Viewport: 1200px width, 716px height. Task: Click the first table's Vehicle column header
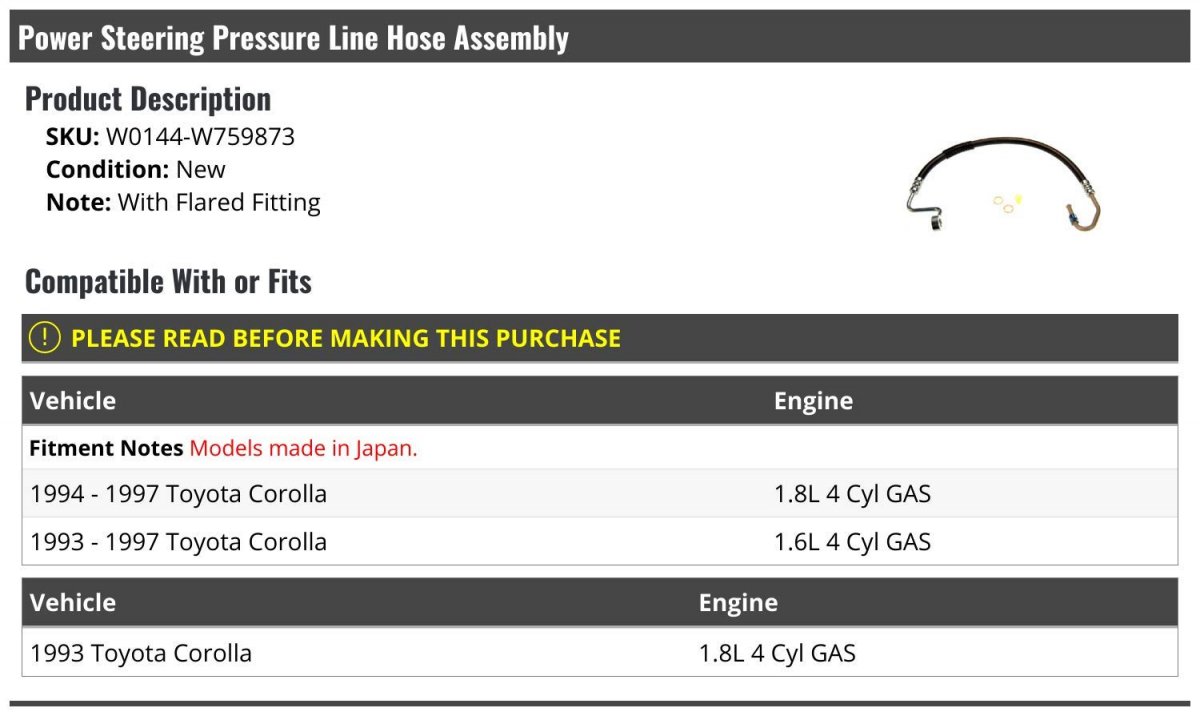(x=73, y=401)
